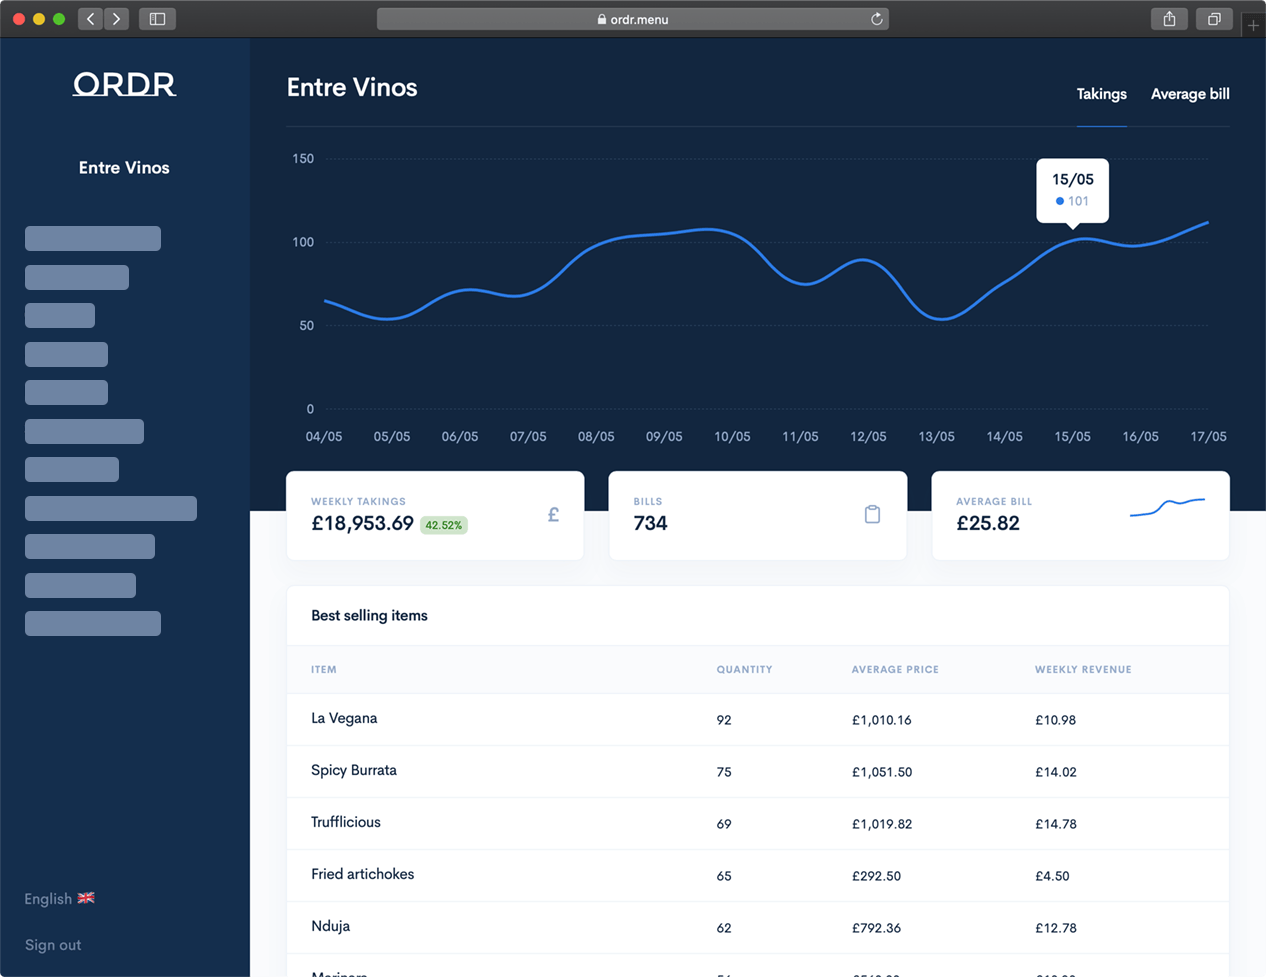Click the clipboard icon on the Bills card
Viewport: 1266px width, 977px height.
872,514
